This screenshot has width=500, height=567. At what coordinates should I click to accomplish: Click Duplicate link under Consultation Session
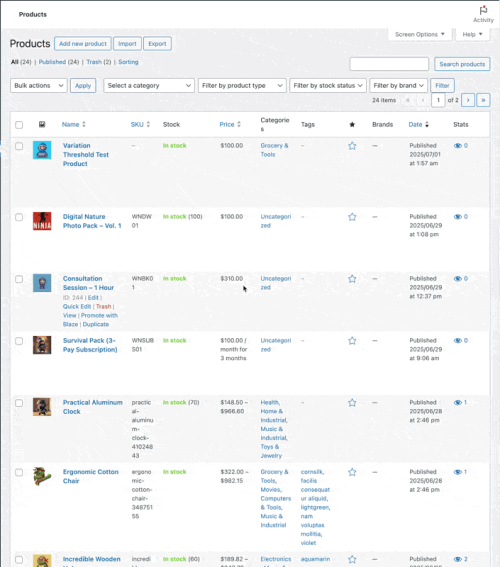tap(95, 324)
